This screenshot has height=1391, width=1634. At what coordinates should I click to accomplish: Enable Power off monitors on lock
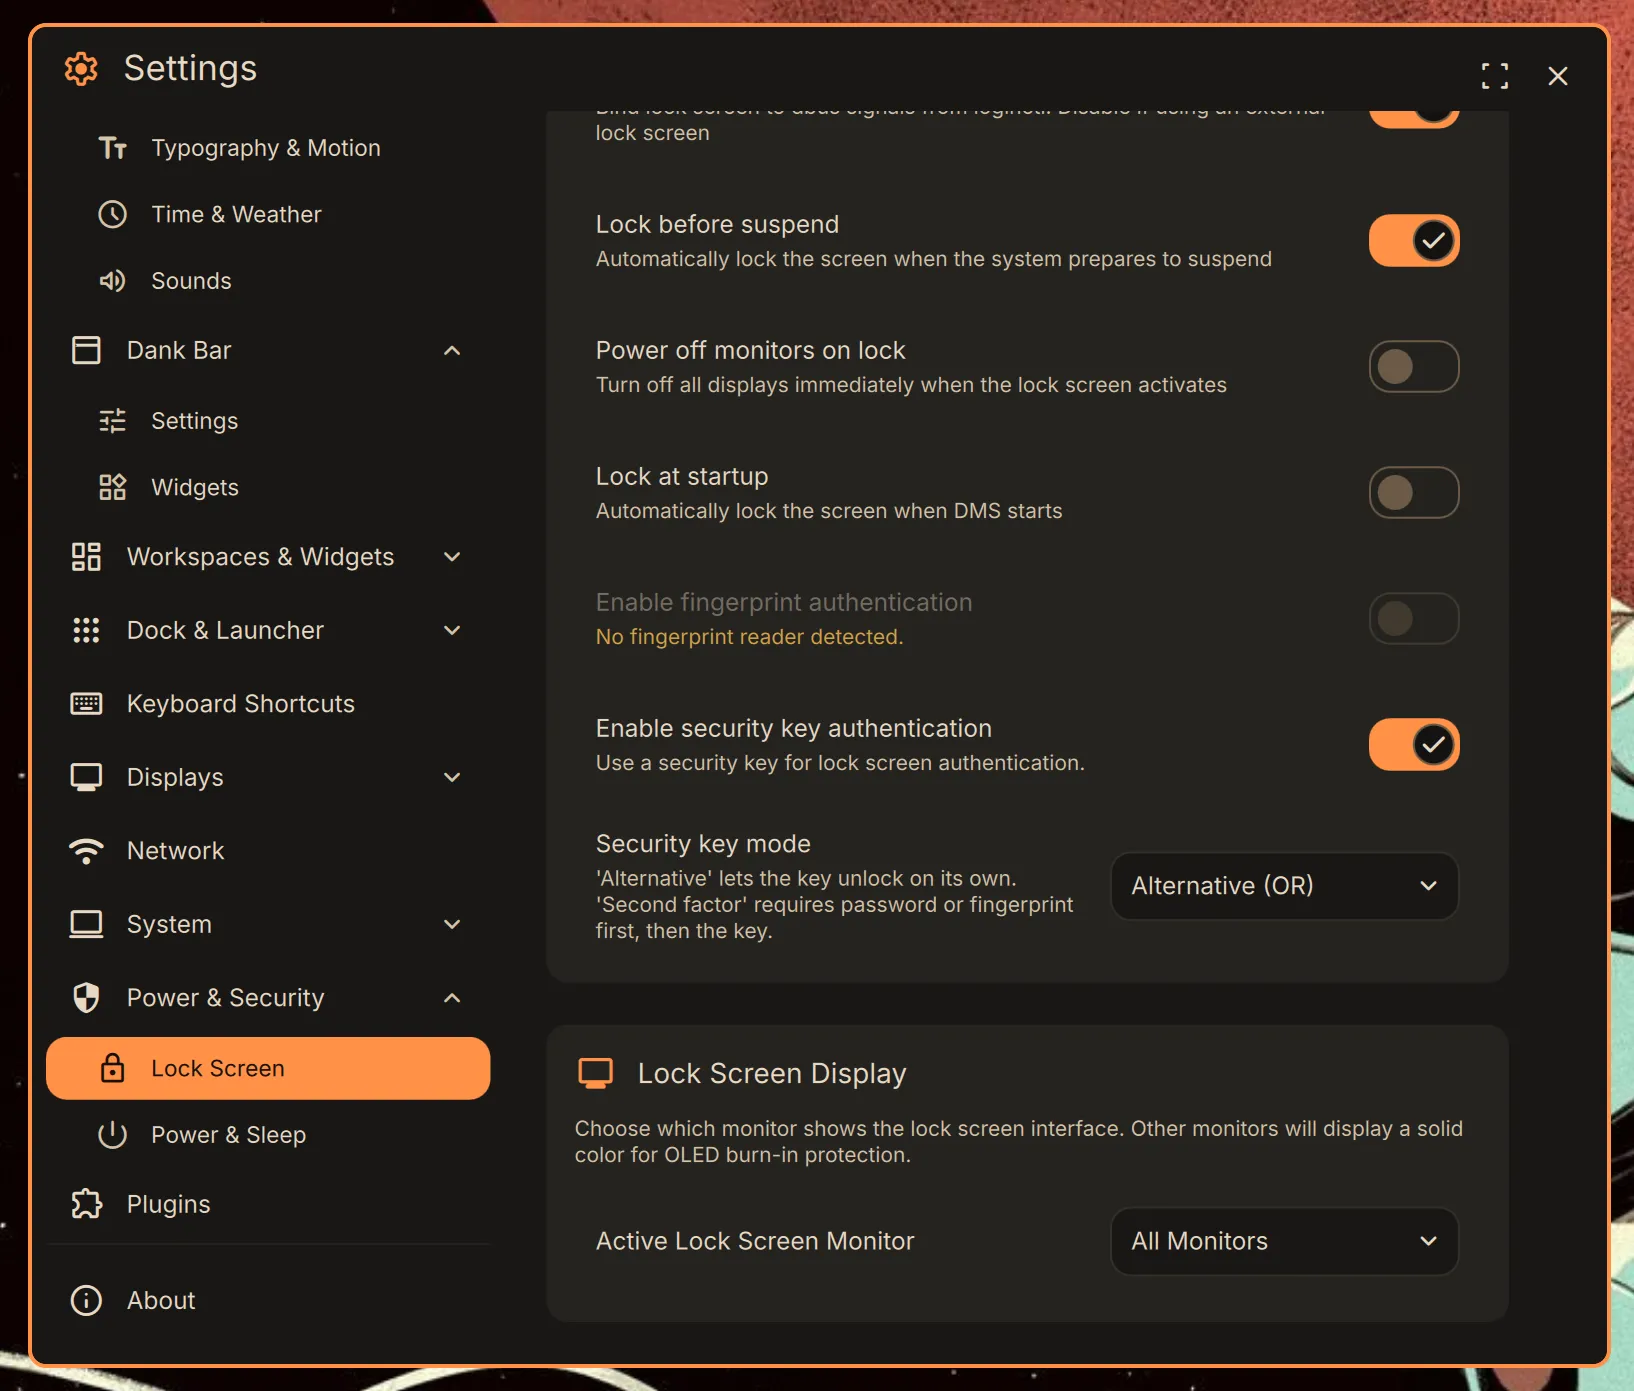point(1413,366)
